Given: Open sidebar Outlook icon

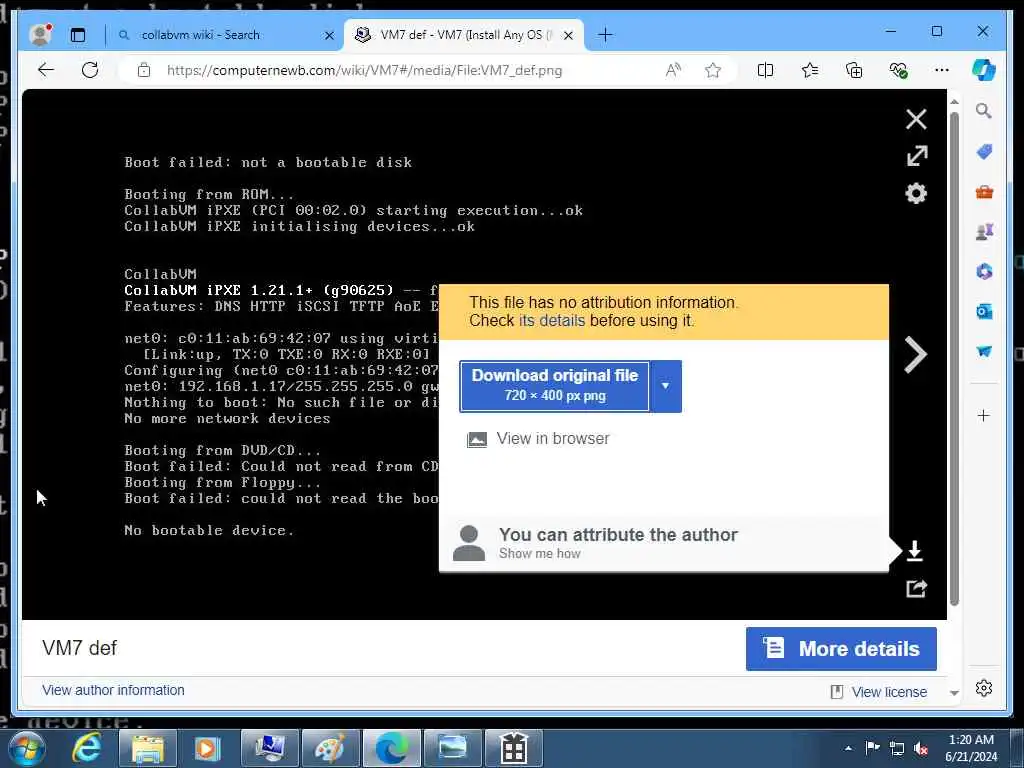Looking at the screenshot, I should click(x=984, y=312).
